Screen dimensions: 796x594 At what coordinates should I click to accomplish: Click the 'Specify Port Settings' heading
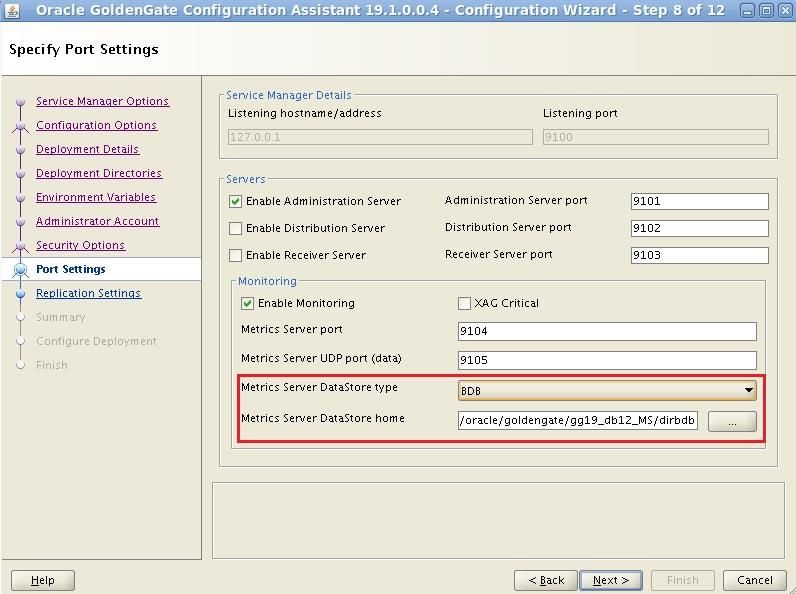pos(84,49)
